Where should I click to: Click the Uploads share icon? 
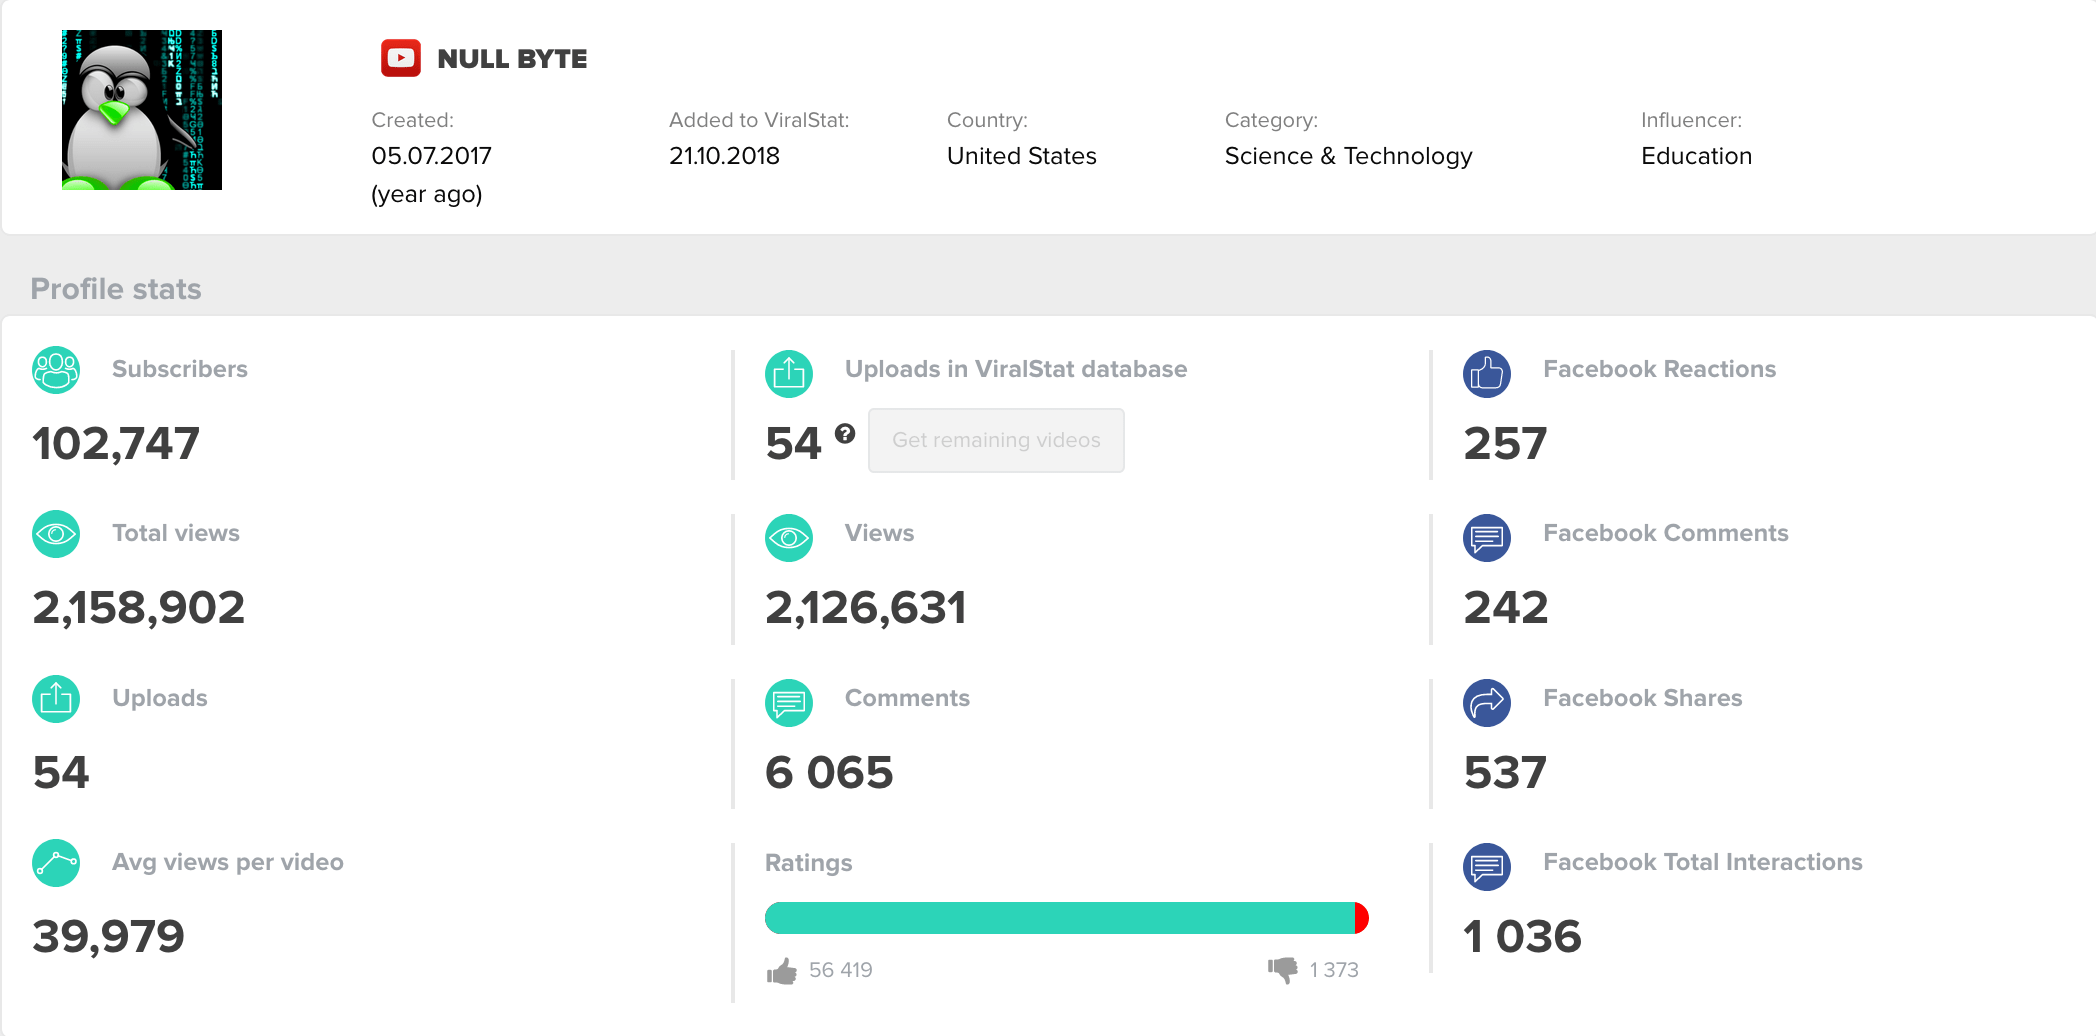click(x=56, y=699)
